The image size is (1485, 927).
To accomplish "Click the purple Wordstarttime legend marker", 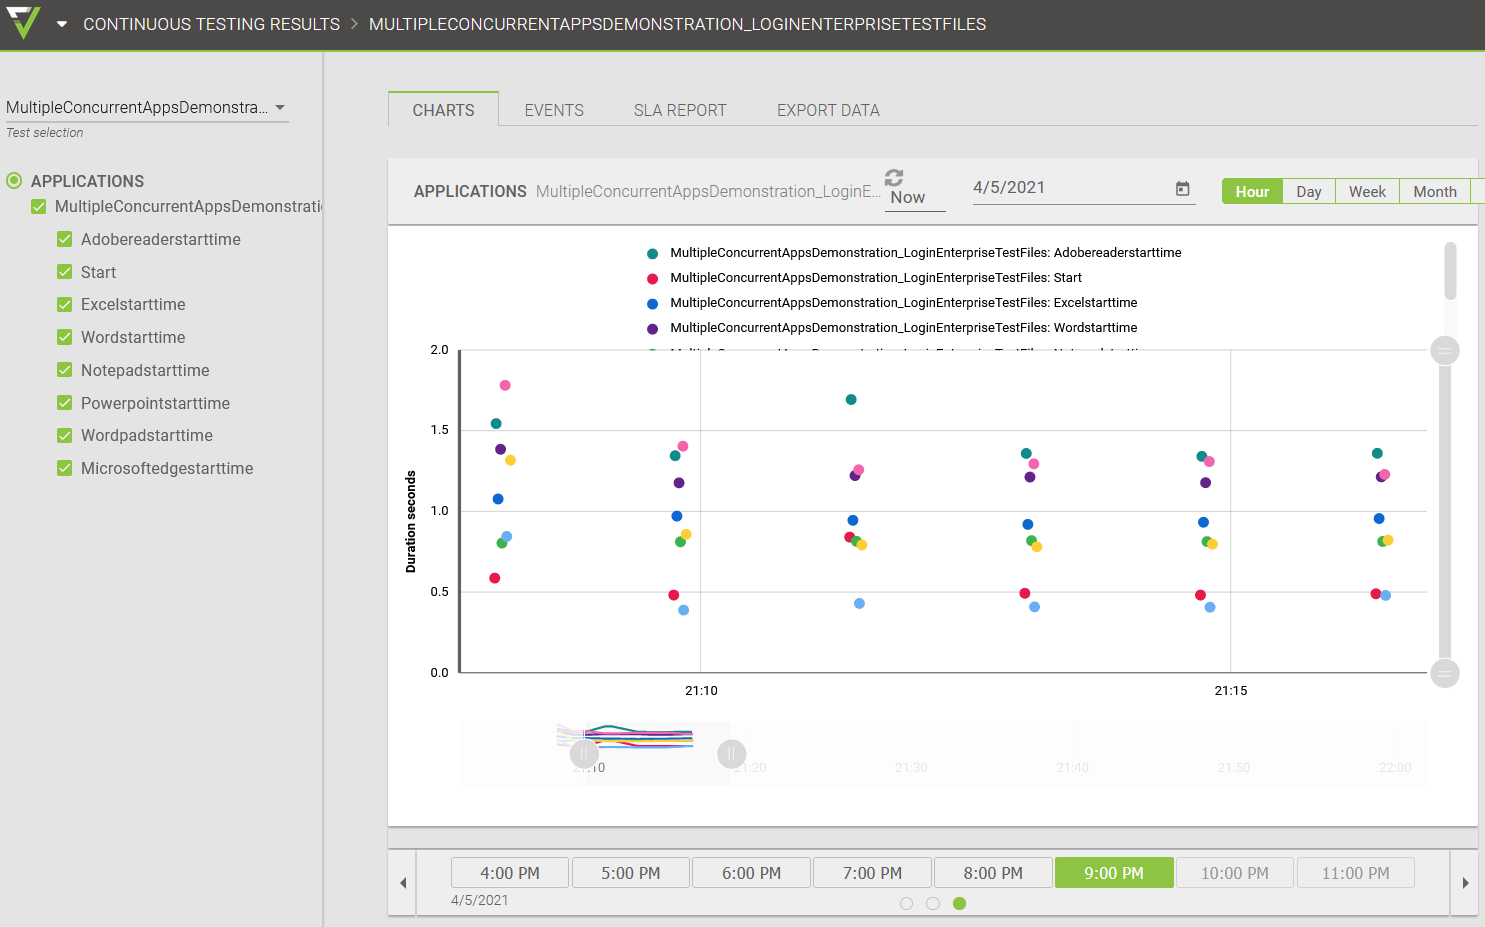I will [652, 329].
